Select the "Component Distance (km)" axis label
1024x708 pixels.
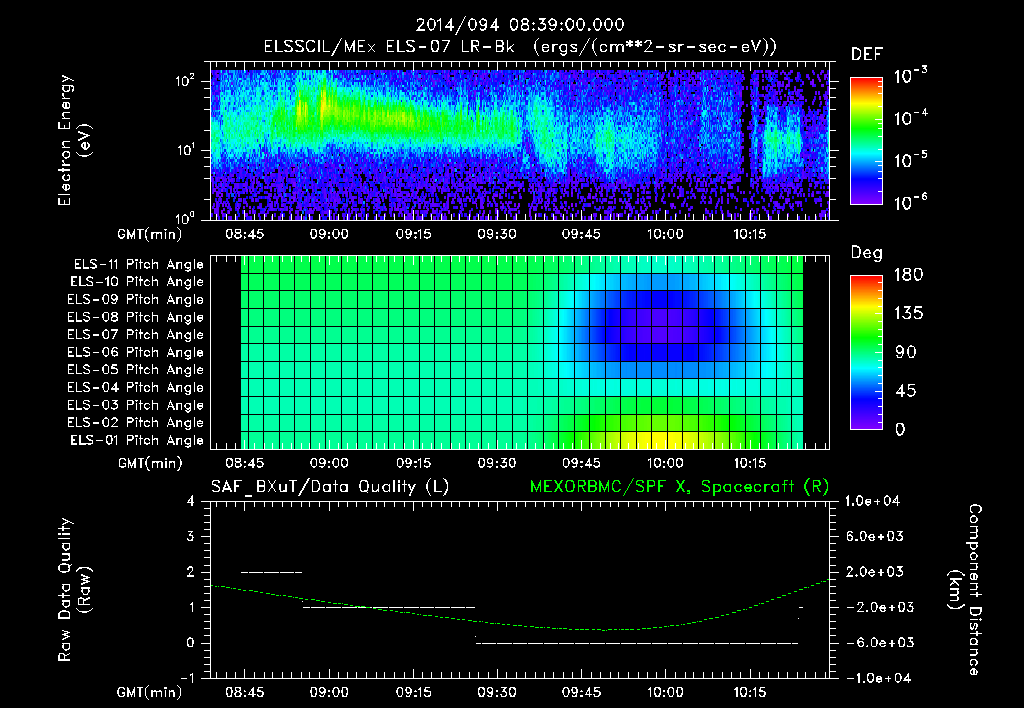point(964,590)
